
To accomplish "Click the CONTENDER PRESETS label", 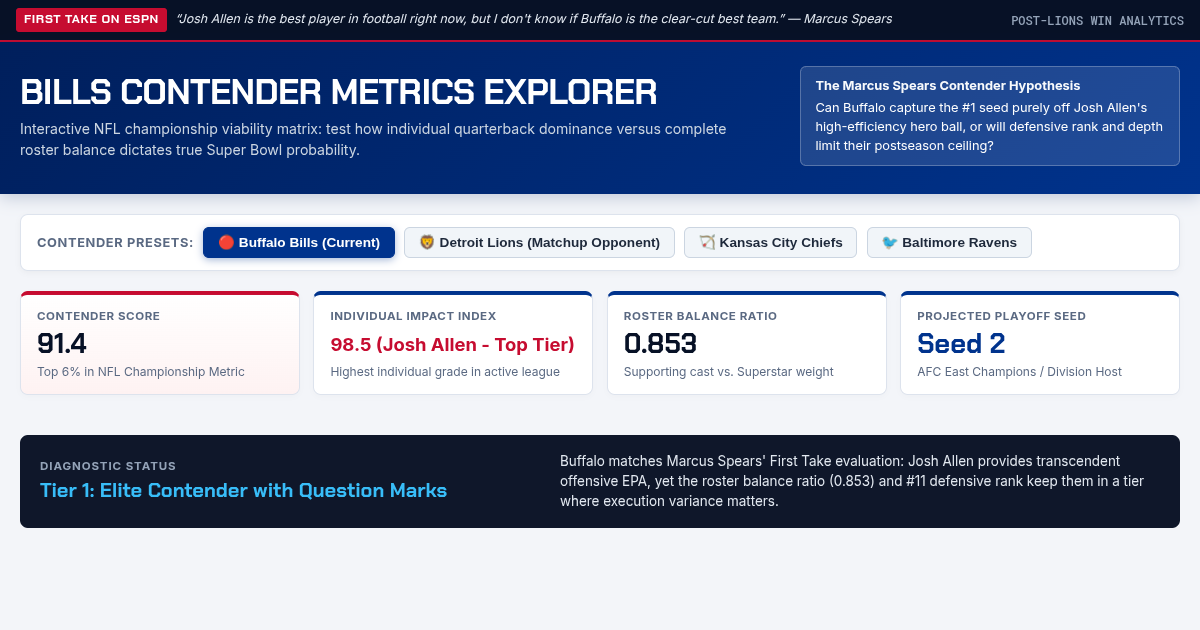I will coord(115,242).
